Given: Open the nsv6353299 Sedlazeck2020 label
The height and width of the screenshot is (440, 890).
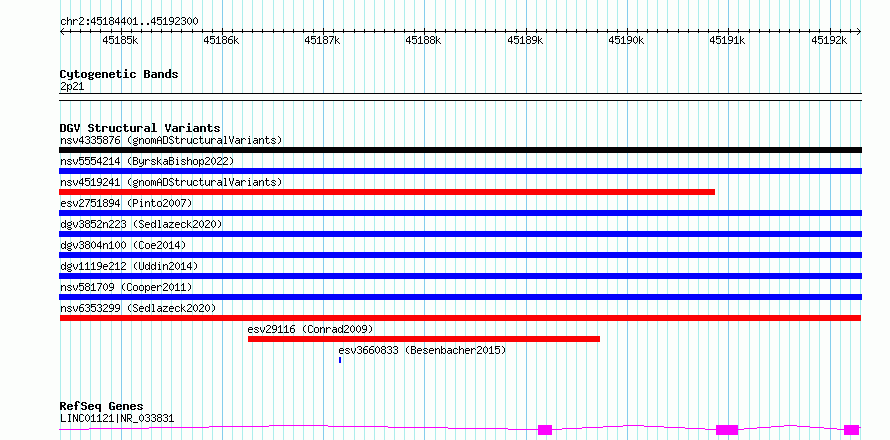Looking at the screenshot, I should tap(138, 308).
